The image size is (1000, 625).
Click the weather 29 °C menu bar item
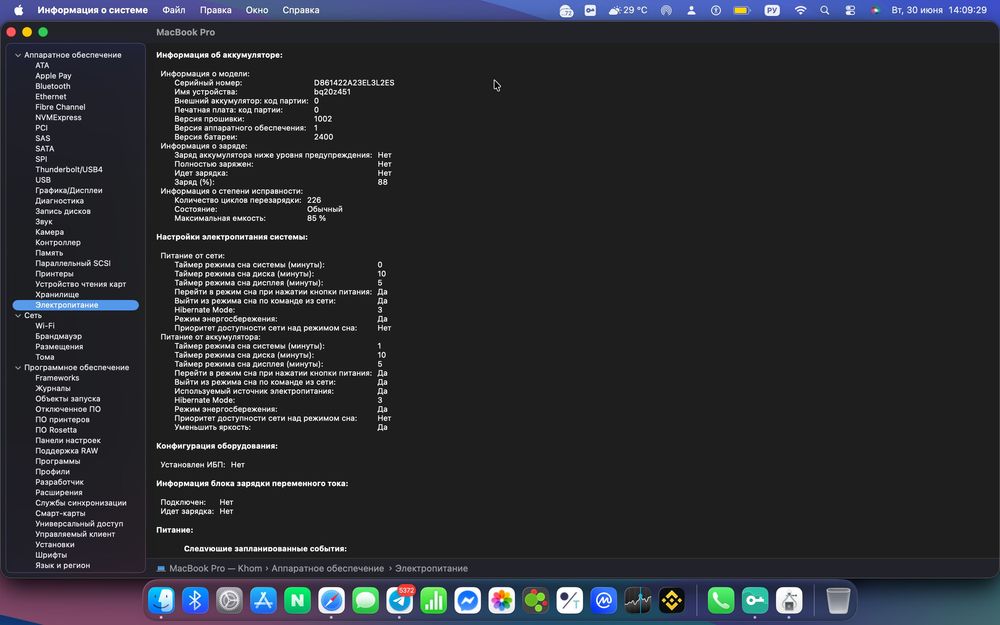[628, 10]
